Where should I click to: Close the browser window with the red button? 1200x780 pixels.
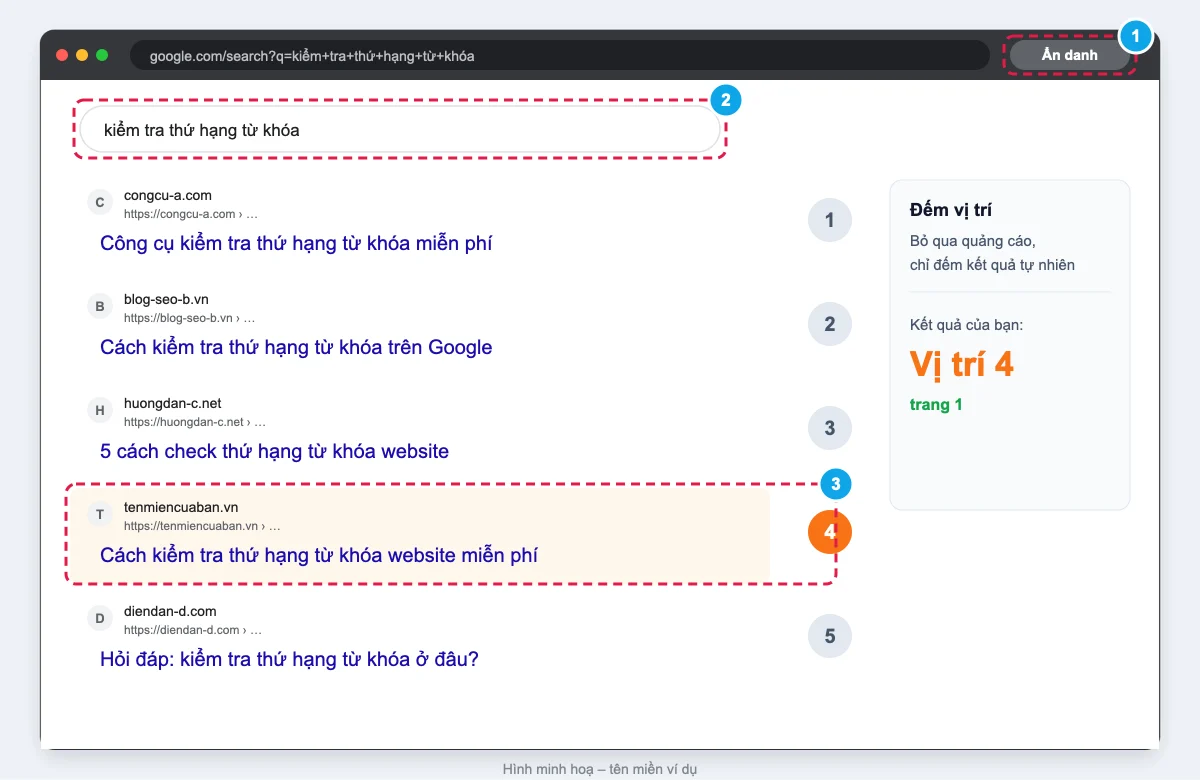62,55
